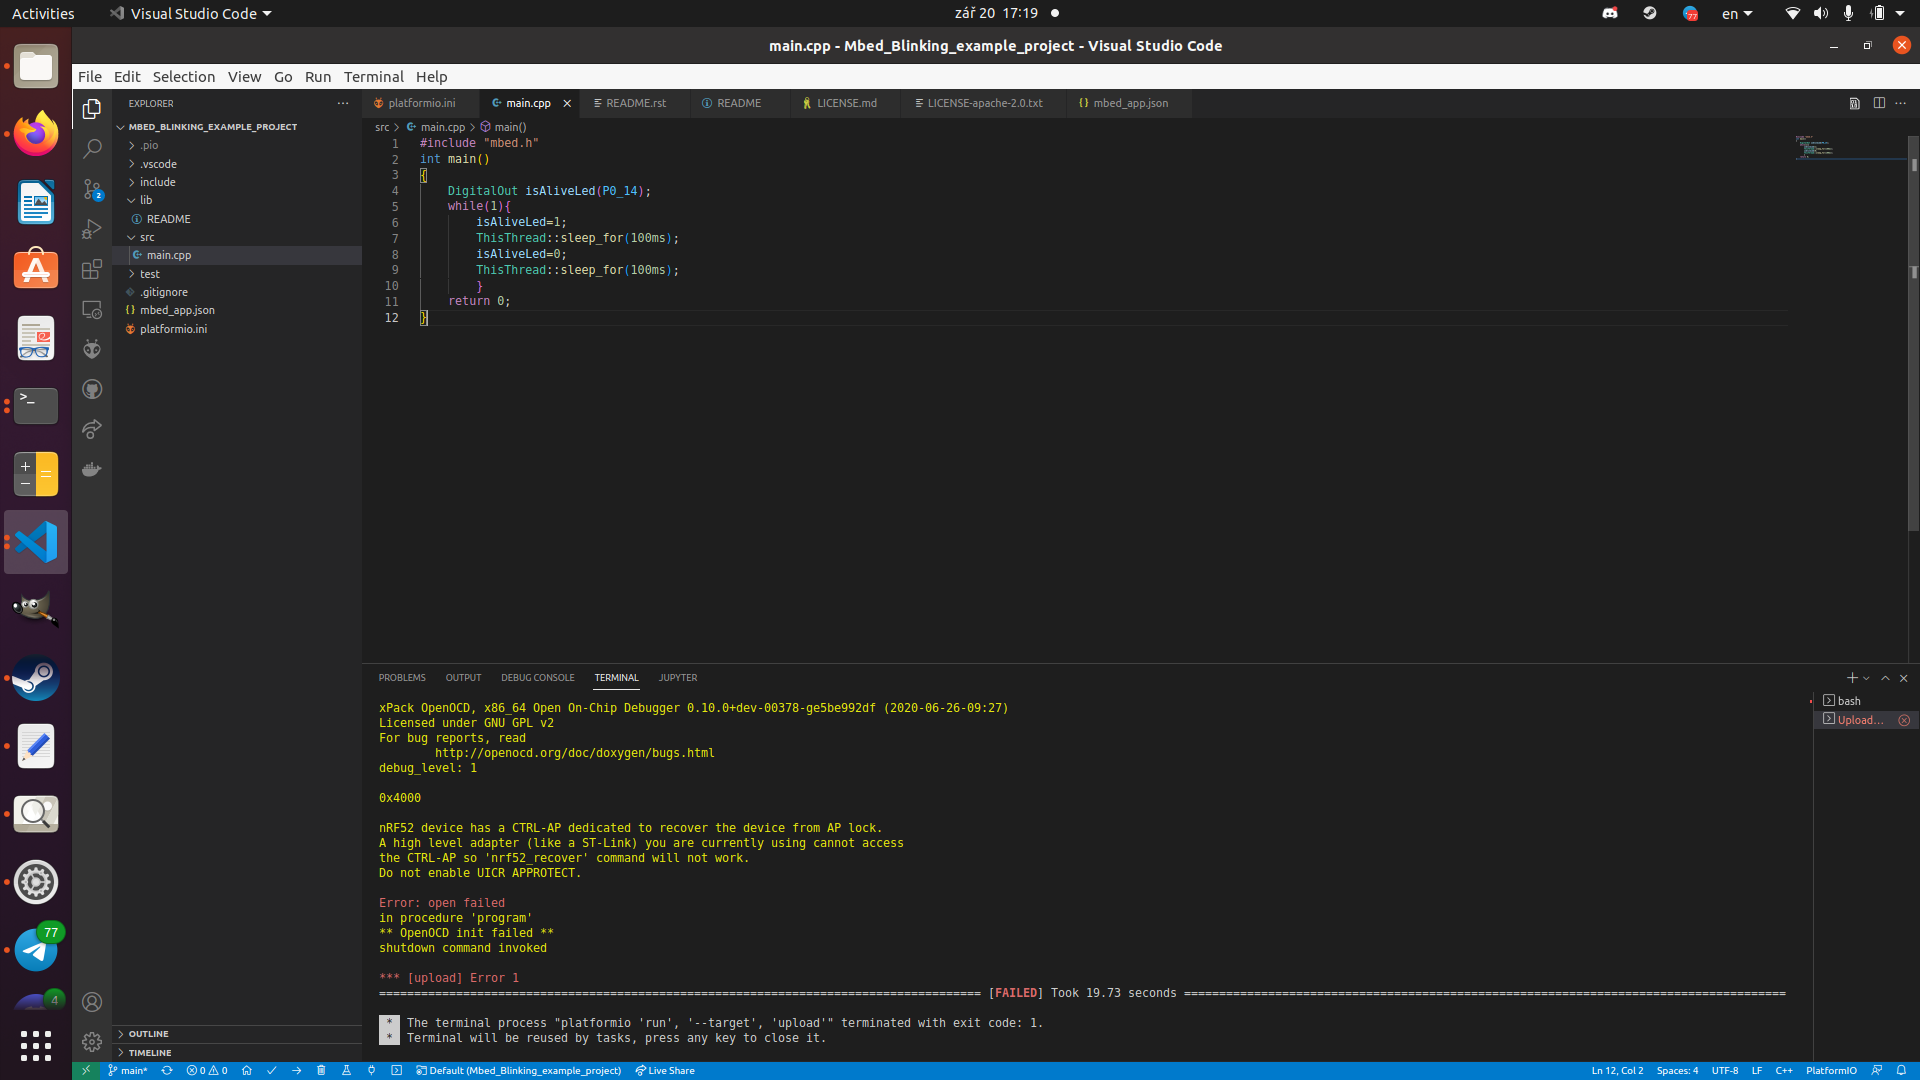1920x1080 pixels.
Task: Select the bash terminal in list
Action: tap(1865, 701)
